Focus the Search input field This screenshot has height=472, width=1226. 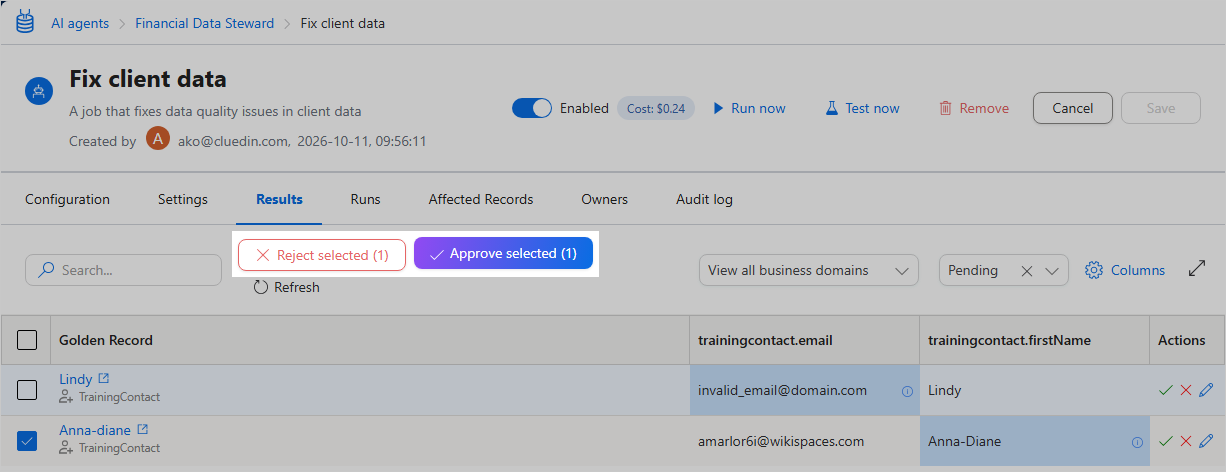123,270
